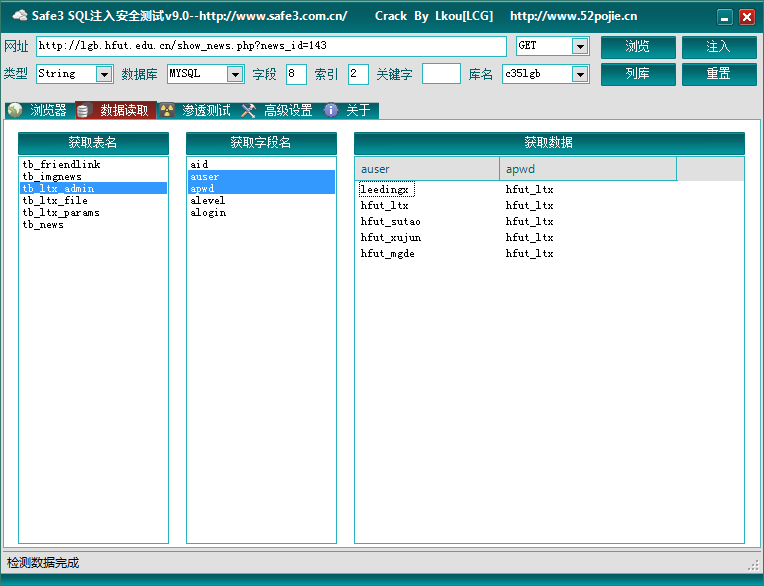Select field alevel
764x586 pixels.
pyautogui.click(x=261, y=200)
